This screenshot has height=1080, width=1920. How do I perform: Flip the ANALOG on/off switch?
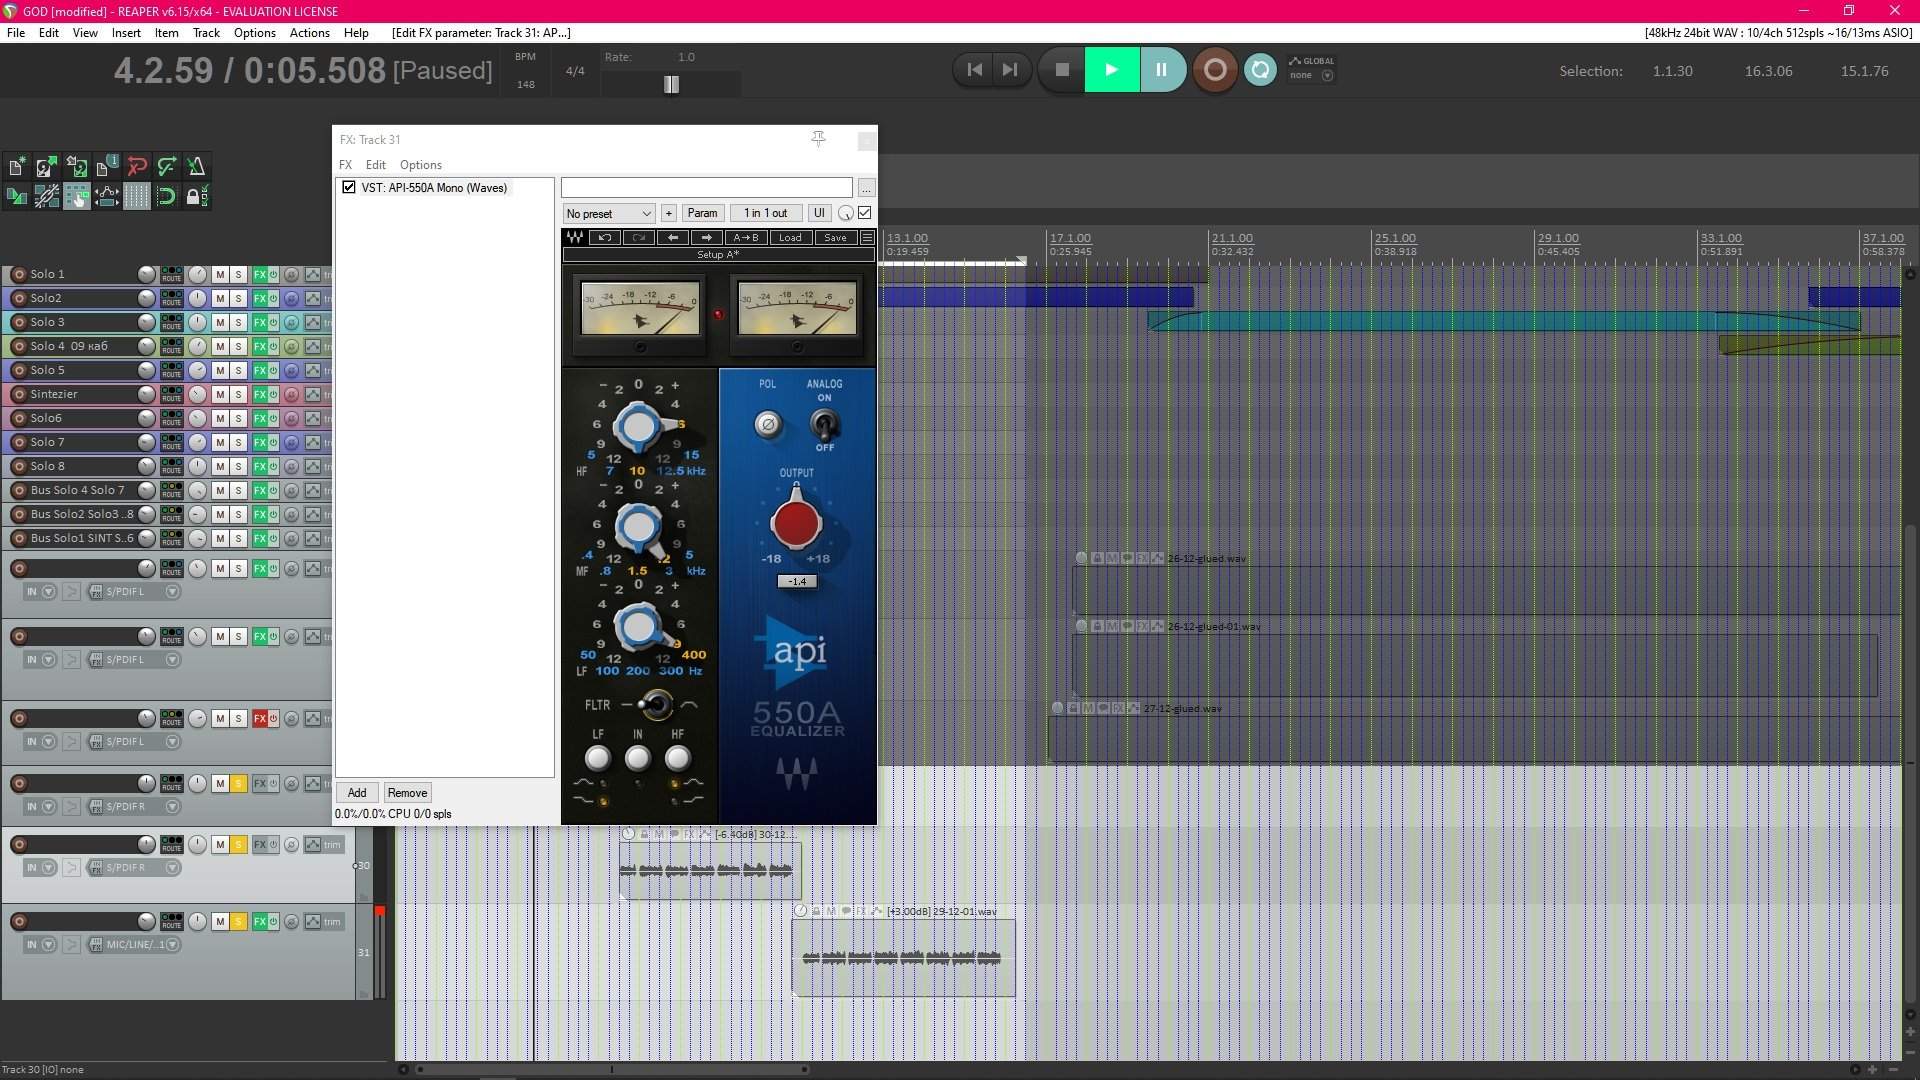pyautogui.click(x=824, y=425)
